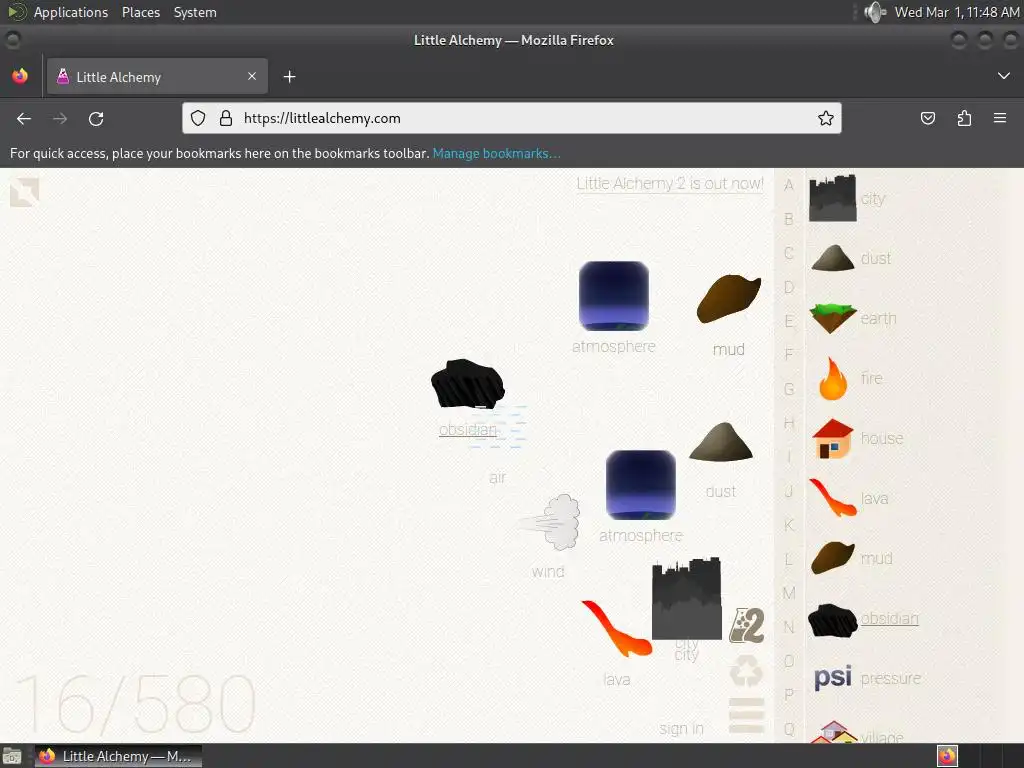
Task: Click the city element on the workspace
Action: point(687,598)
